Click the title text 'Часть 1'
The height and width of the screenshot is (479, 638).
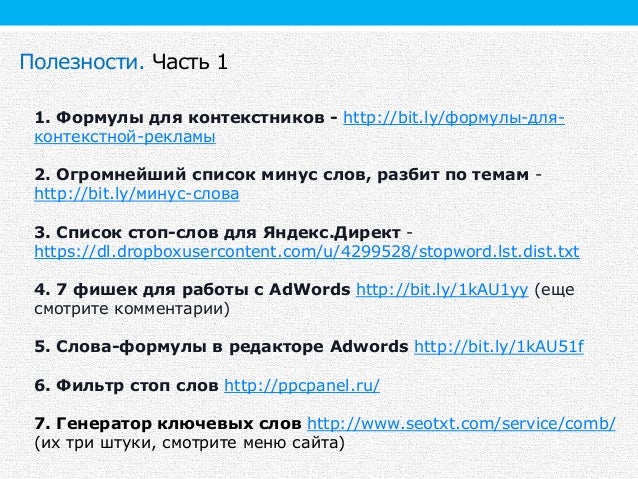190,62
